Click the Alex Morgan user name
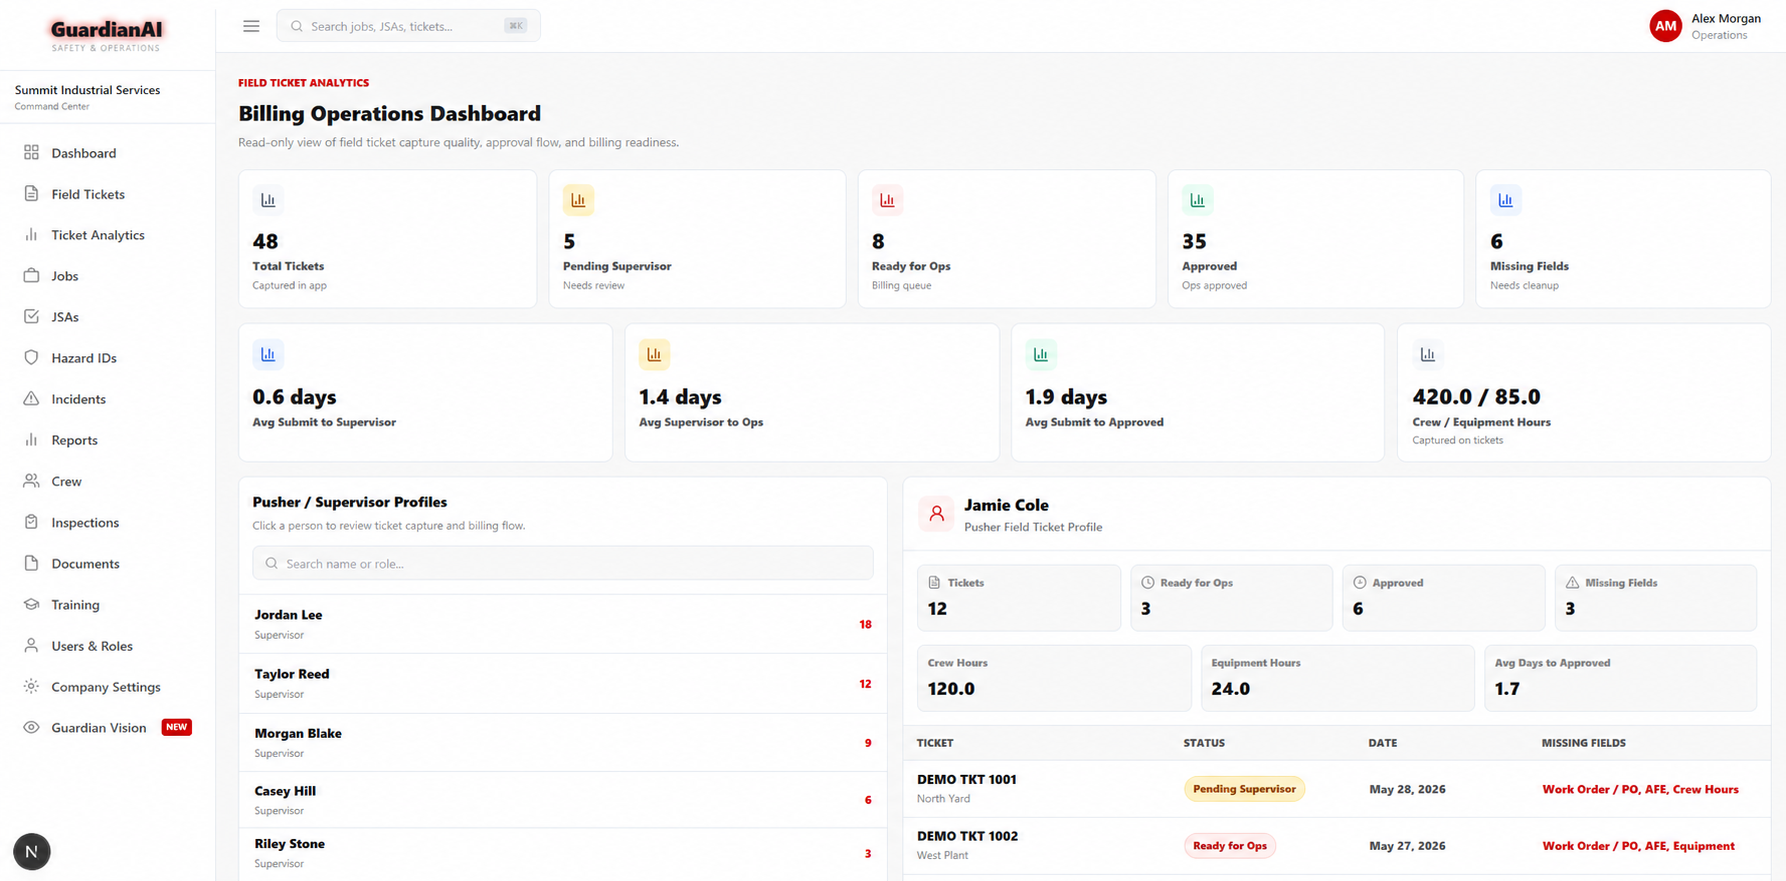The height and width of the screenshot is (881, 1786). (1726, 18)
